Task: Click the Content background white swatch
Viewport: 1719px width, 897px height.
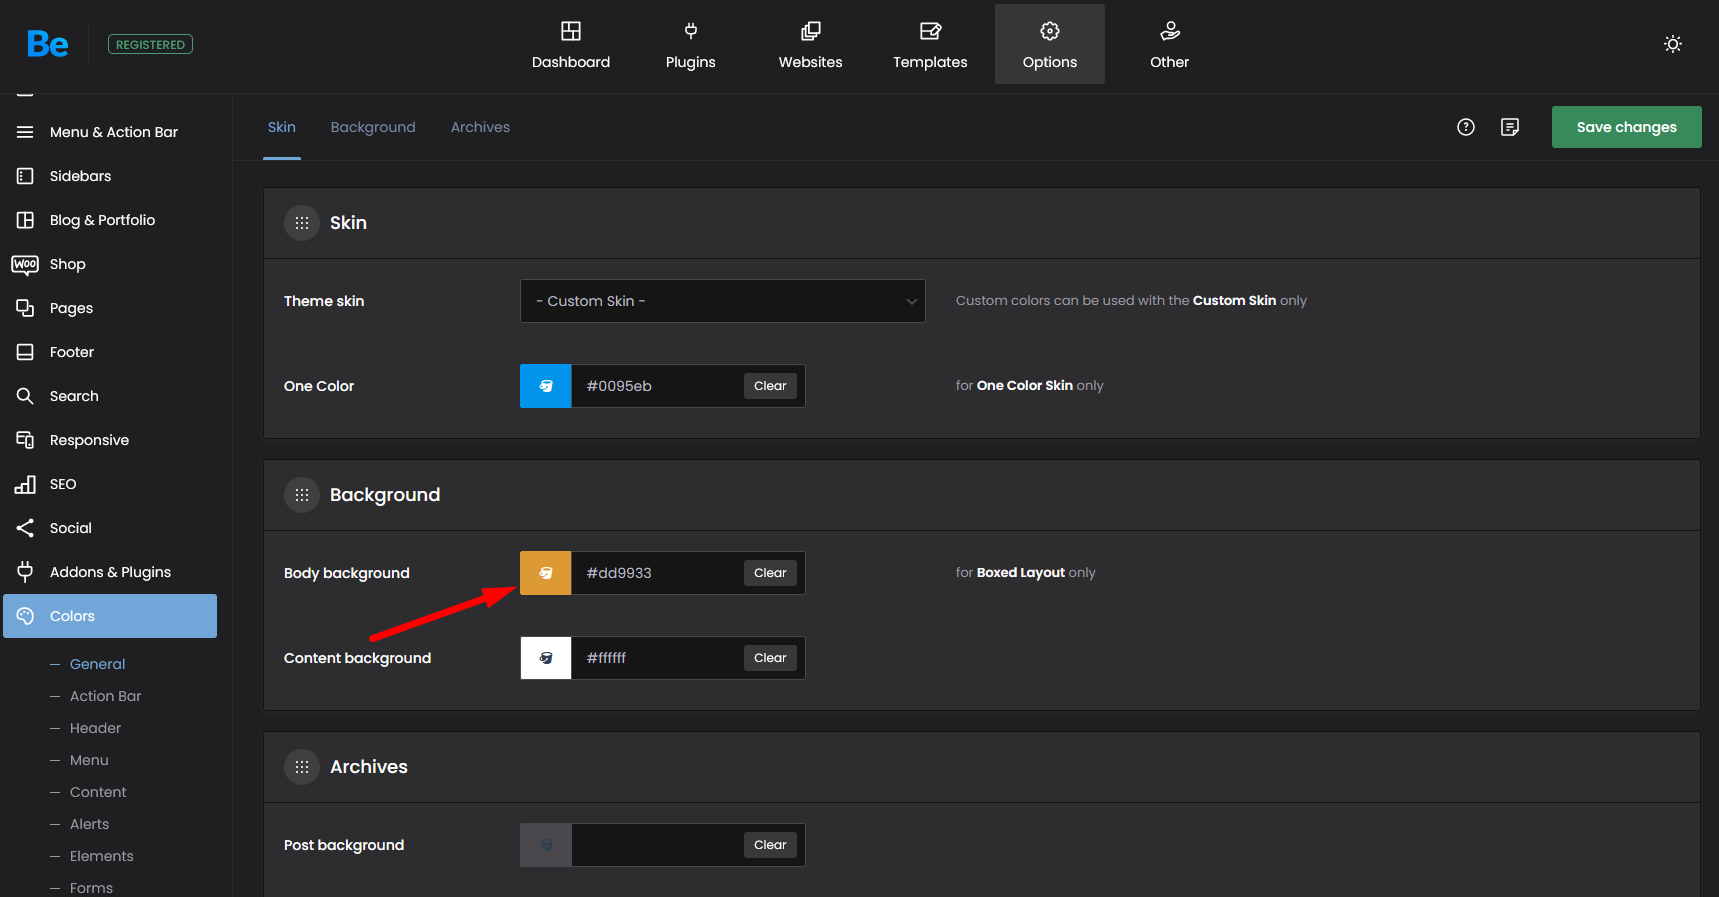Action: 546,658
